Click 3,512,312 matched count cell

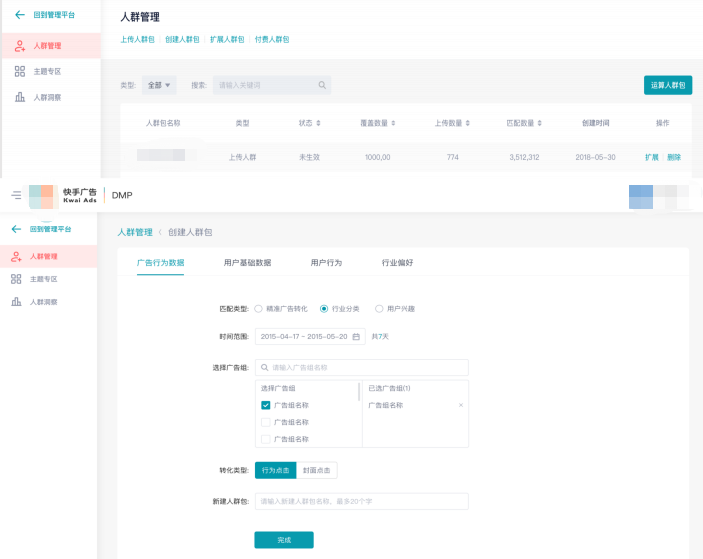point(524,157)
